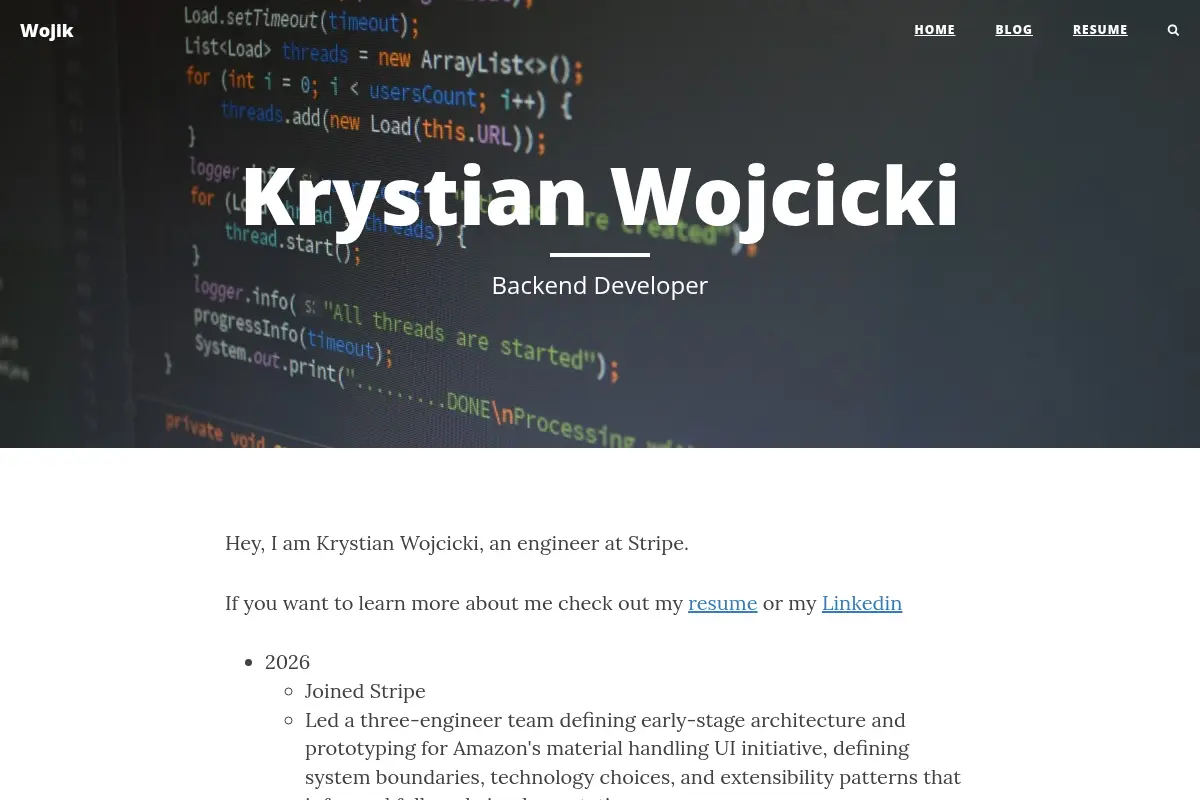Image resolution: width=1200 pixels, height=800 pixels.
Task: Open the search magnifier icon
Action: pos(1173,30)
